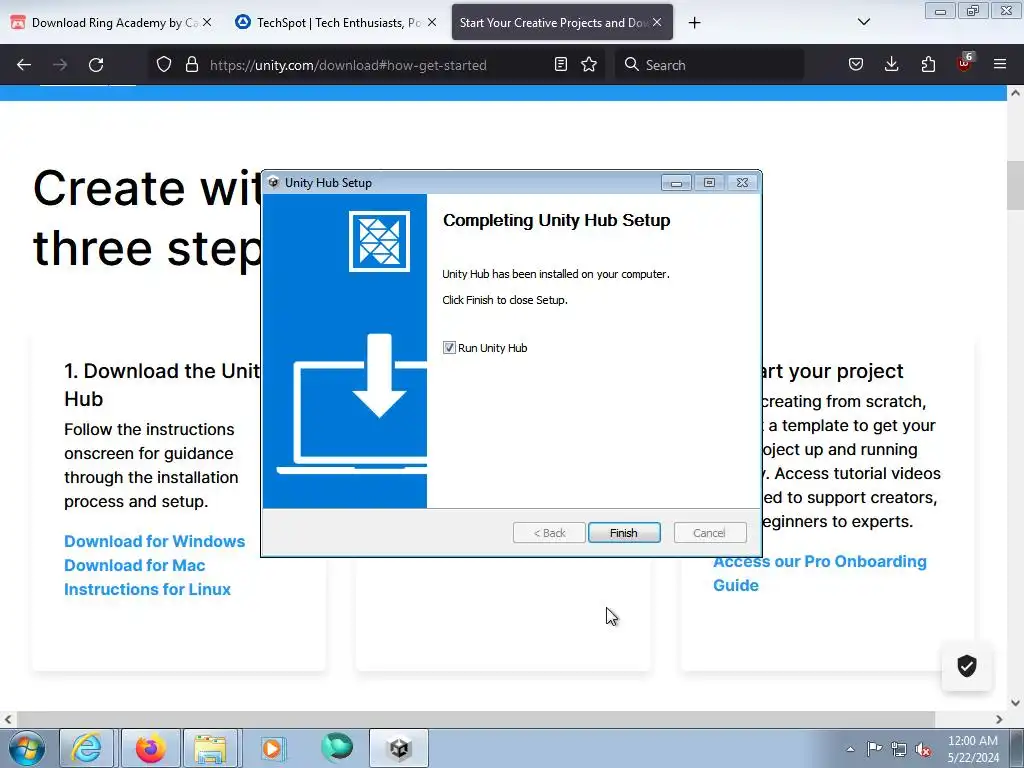Show hidden tray icons arrow
This screenshot has height=768, width=1024.
coord(850,749)
